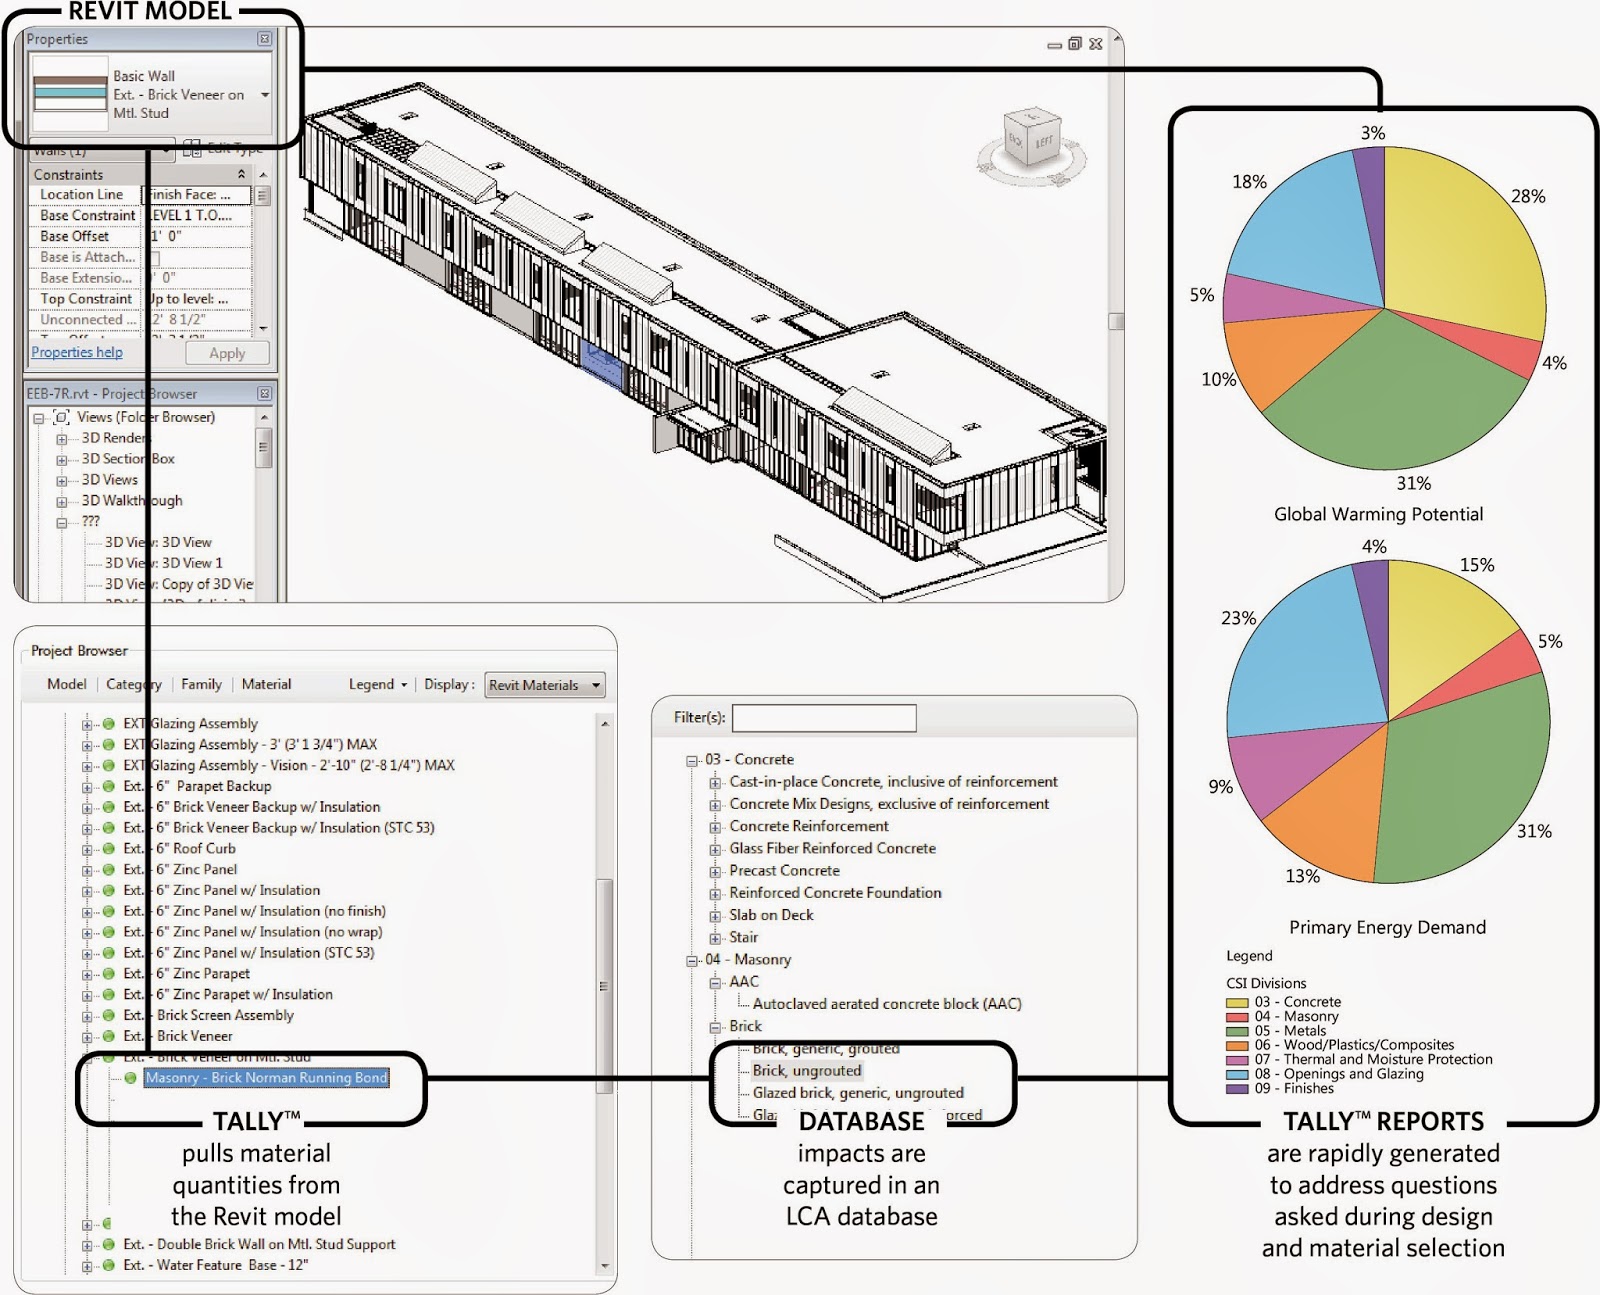Click the green dot beside Ext. - Brick Screen Assembly
The height and width of the screenshot is (1295, 1600).
pos(107,1015)
